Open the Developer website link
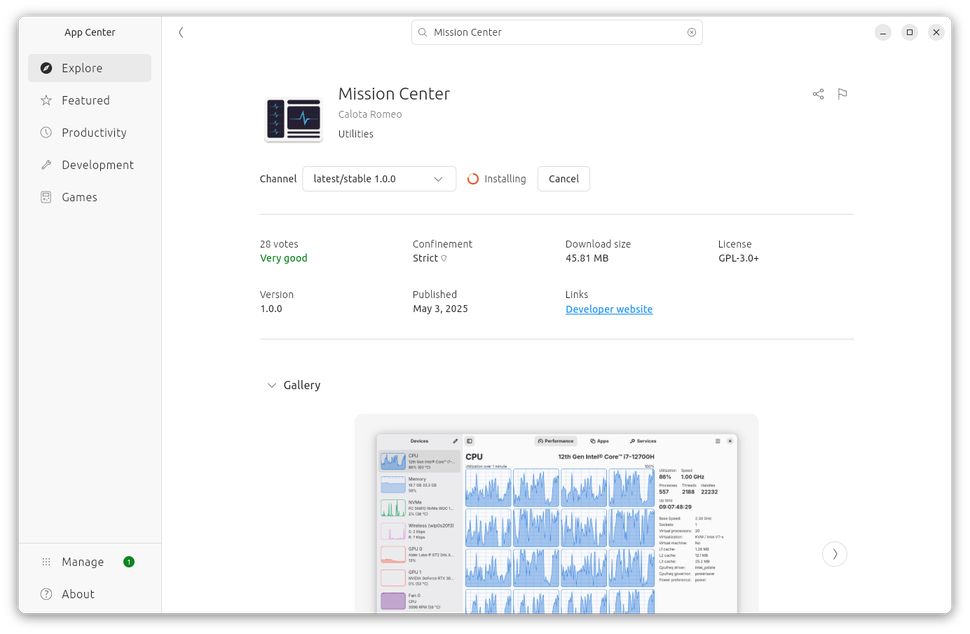This screenshot has height=634, width=970. pos(609,309)
